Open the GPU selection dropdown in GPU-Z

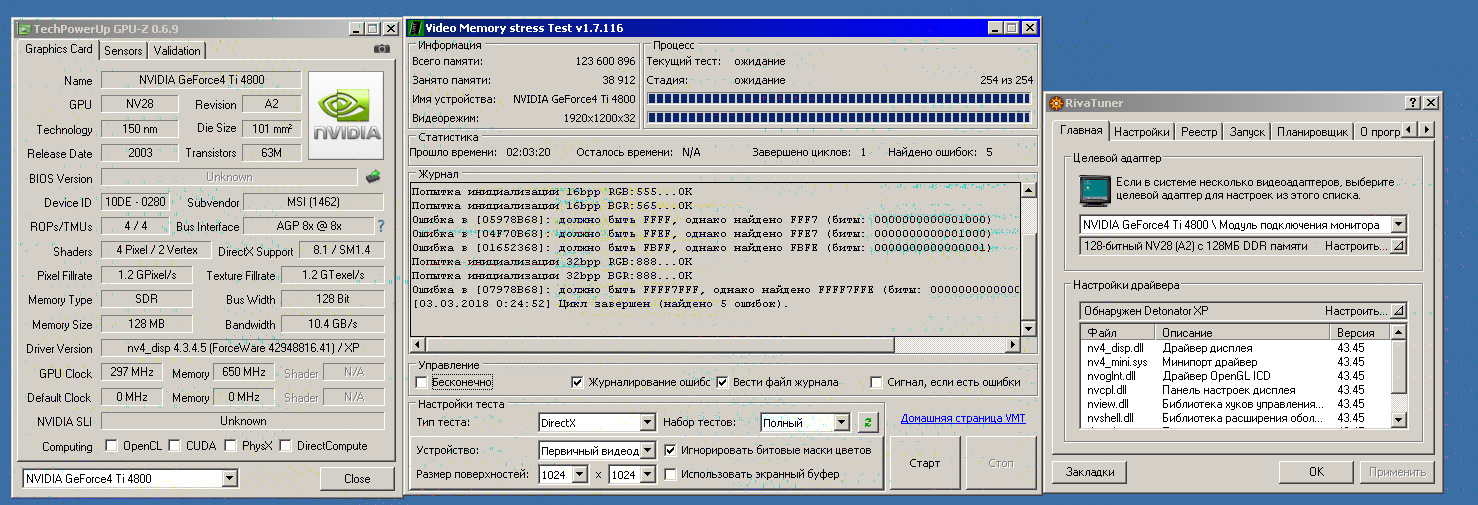(x=230, y=479)
